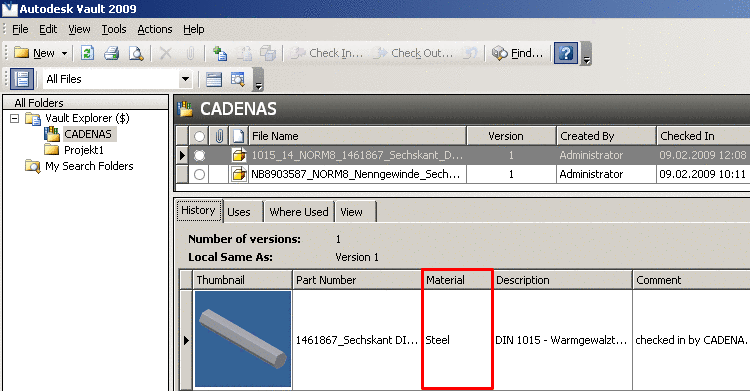The width and height of the screenshot is (750, 391).
Task: Switch to the View tab
Action: (355, 212)
